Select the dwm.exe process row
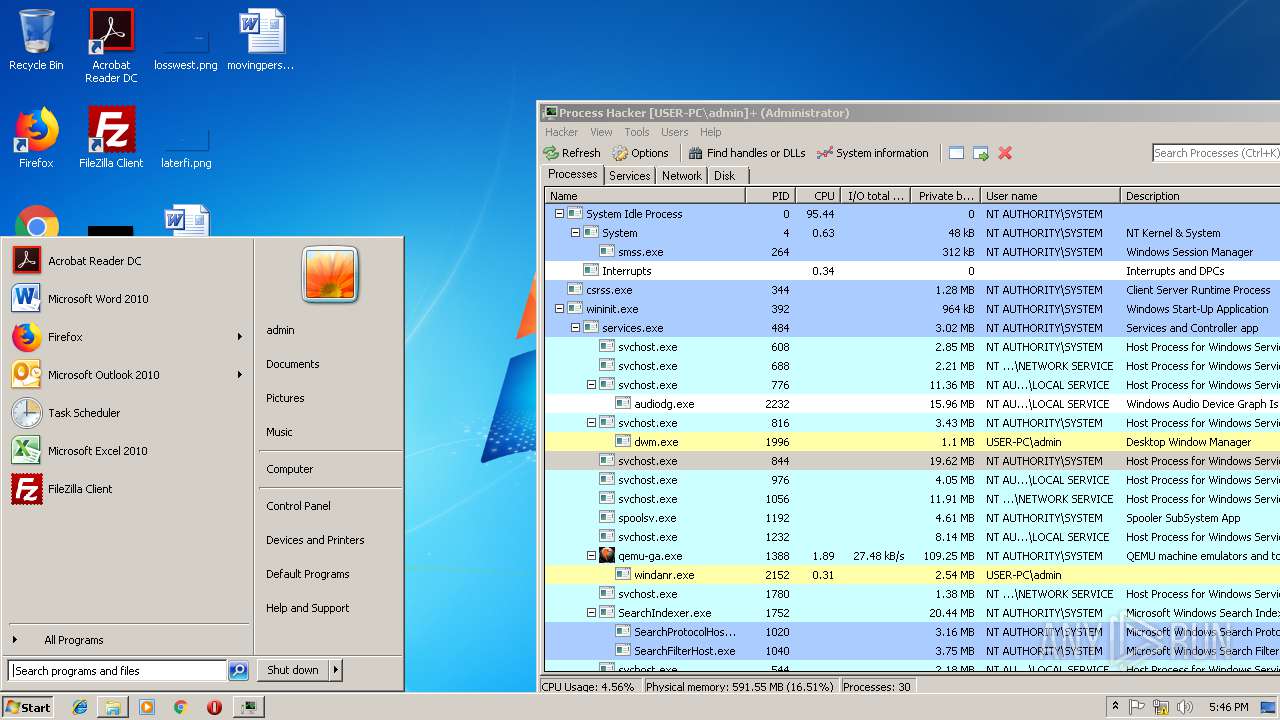 click(912, 442)
